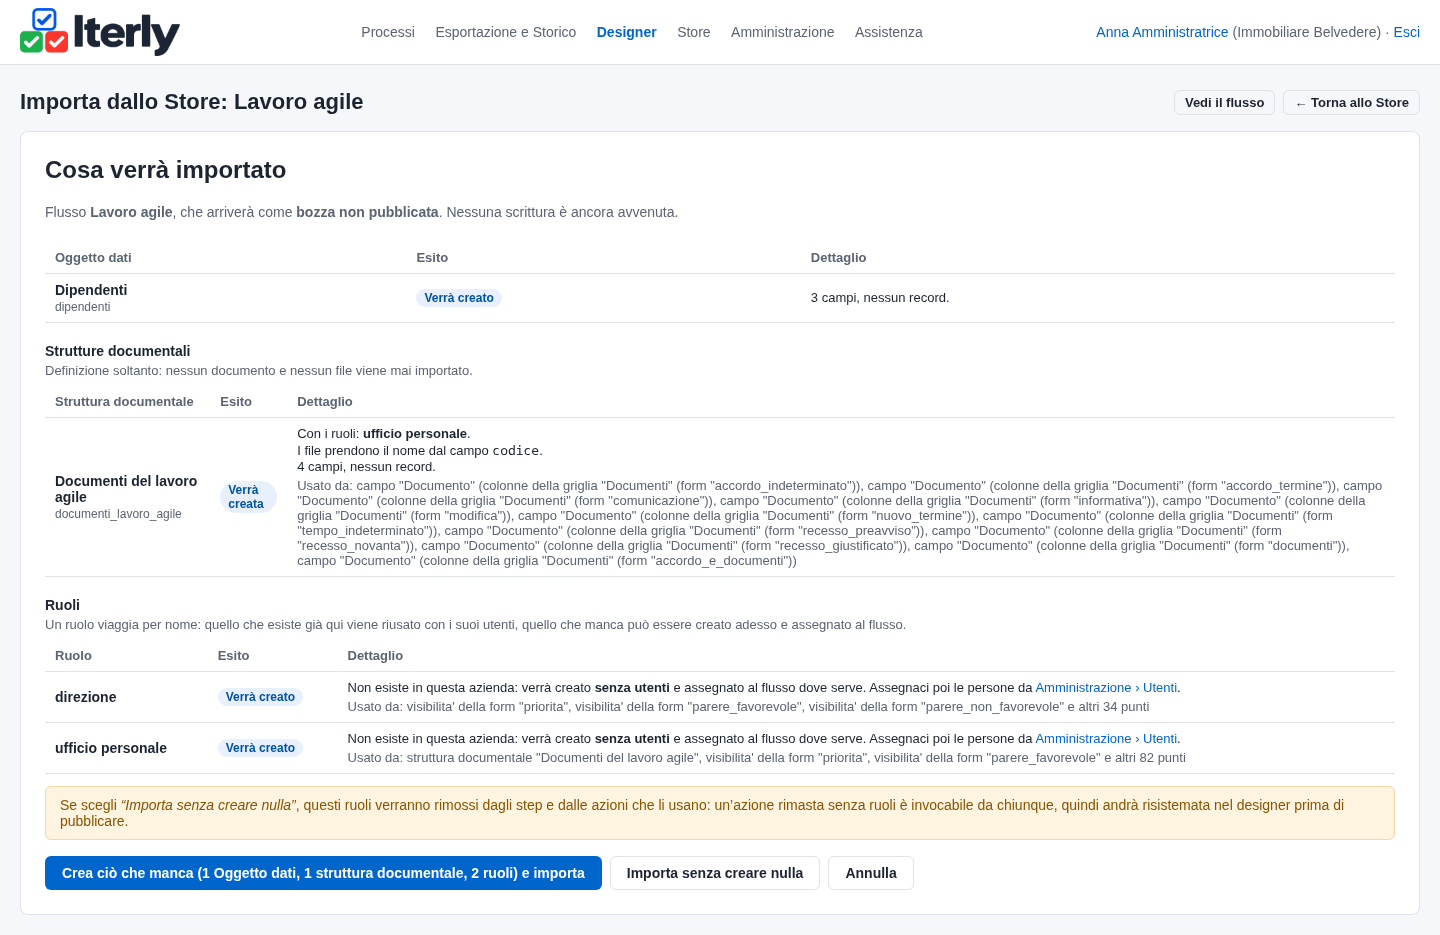
Task: Open the Assistenza page
Action: coord(889,32)
